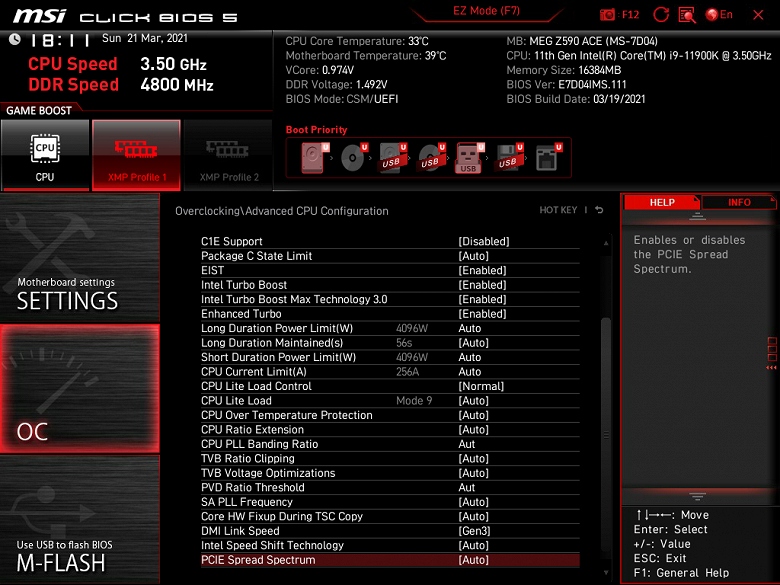780x585 pixels.
Task: Open CPU Over Temperature Protection setting
Action: click(x=390, y=415)
